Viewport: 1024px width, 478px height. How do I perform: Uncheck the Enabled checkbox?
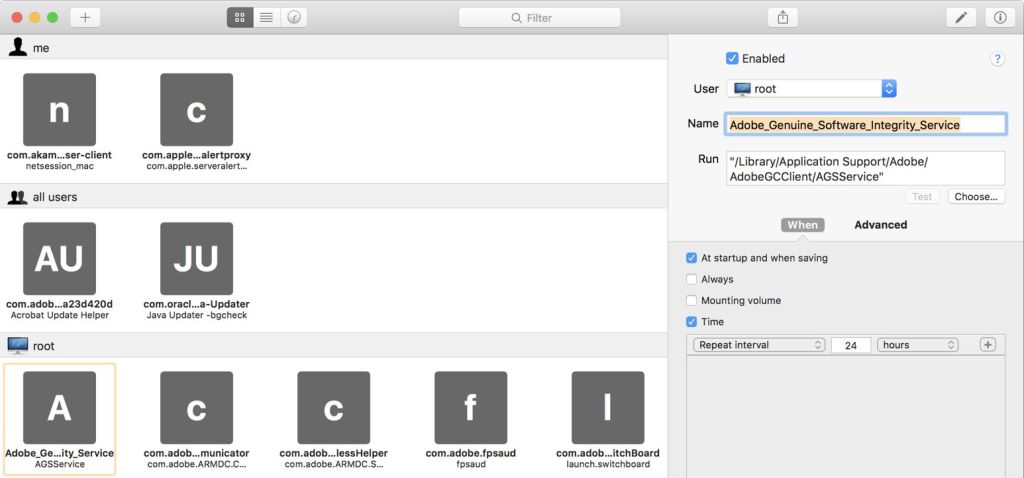[732, 59]
